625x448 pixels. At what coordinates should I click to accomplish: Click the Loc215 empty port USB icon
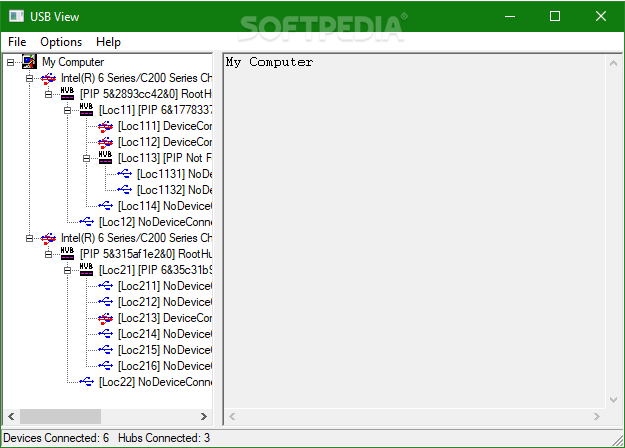[105, 350]
